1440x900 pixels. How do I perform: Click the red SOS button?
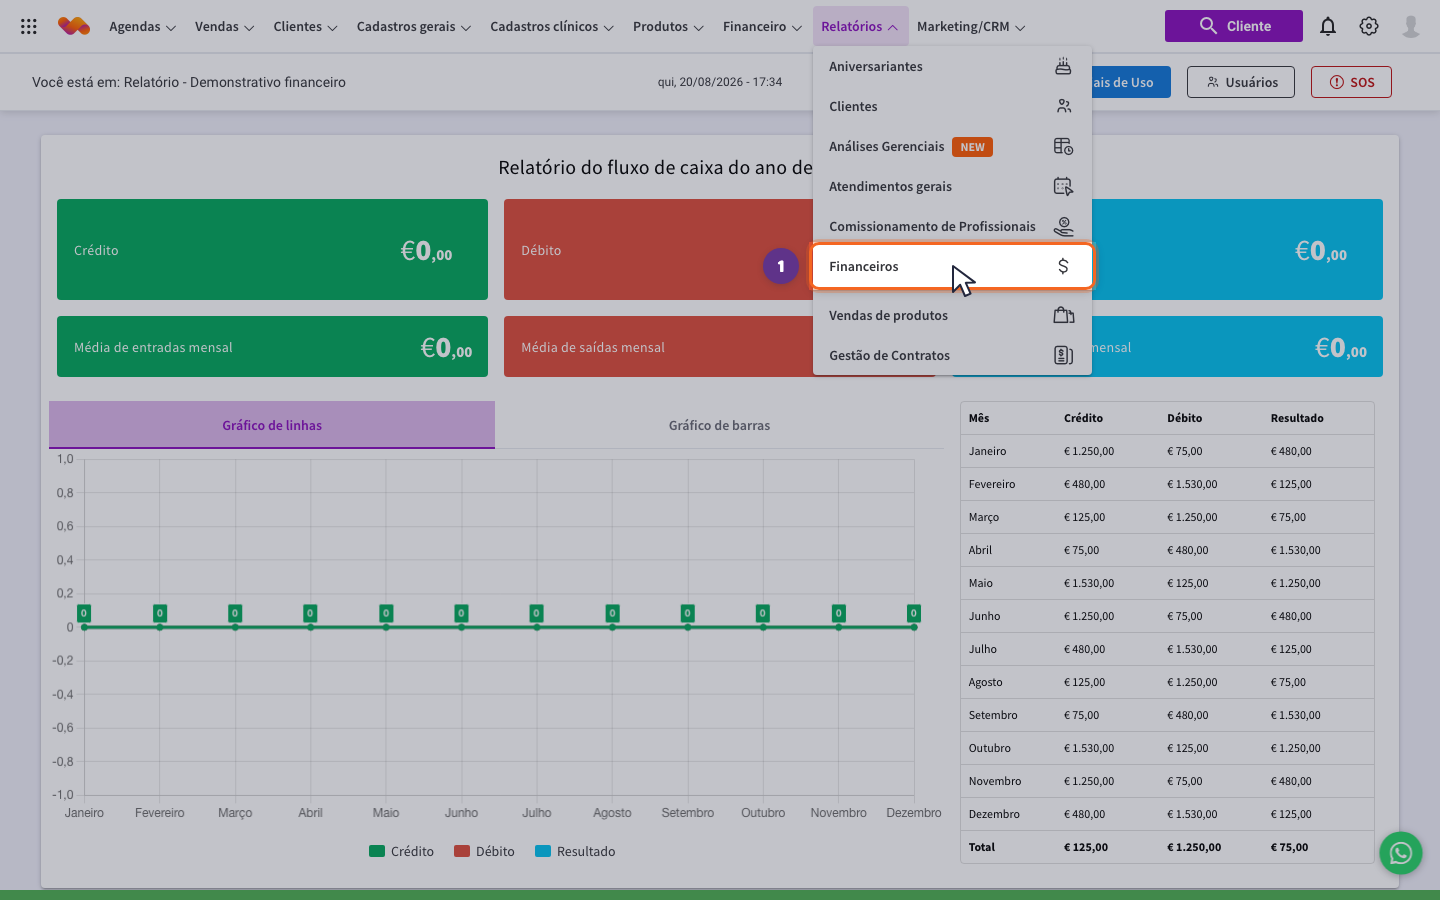[1351, 82]
